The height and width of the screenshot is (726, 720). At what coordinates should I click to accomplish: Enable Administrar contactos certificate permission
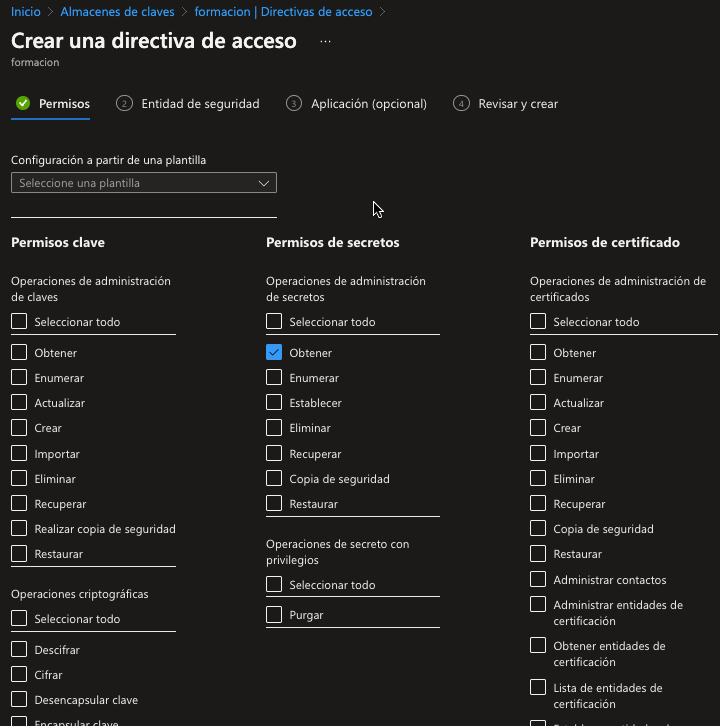tap(538, 579)
